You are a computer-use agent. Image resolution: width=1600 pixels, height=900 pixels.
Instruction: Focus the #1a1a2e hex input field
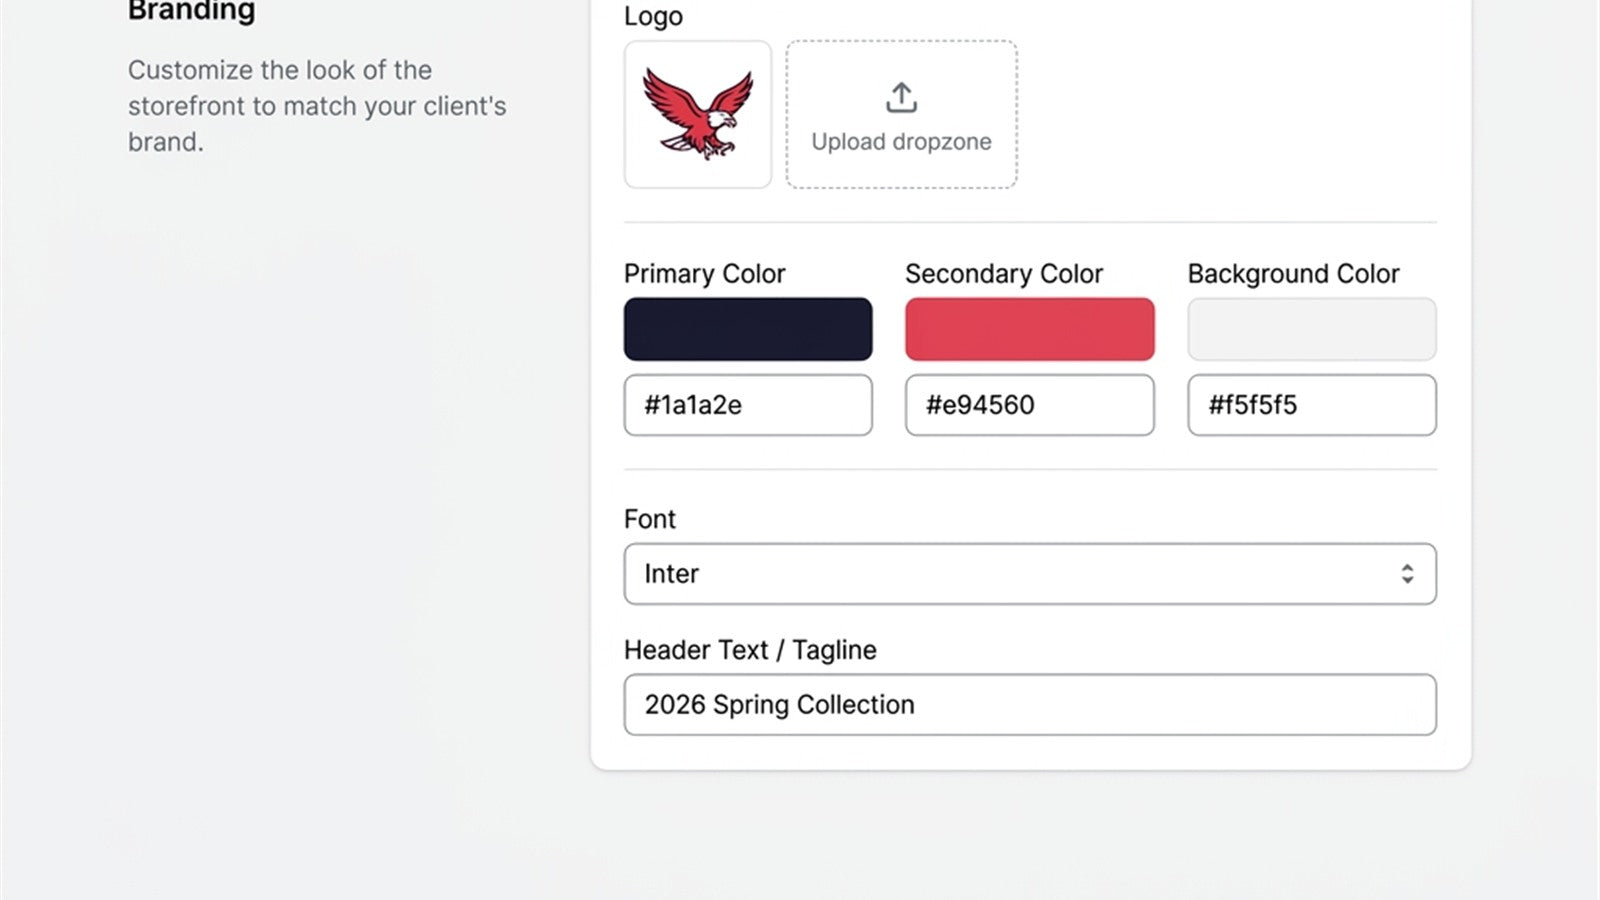[x=748, y=405]
